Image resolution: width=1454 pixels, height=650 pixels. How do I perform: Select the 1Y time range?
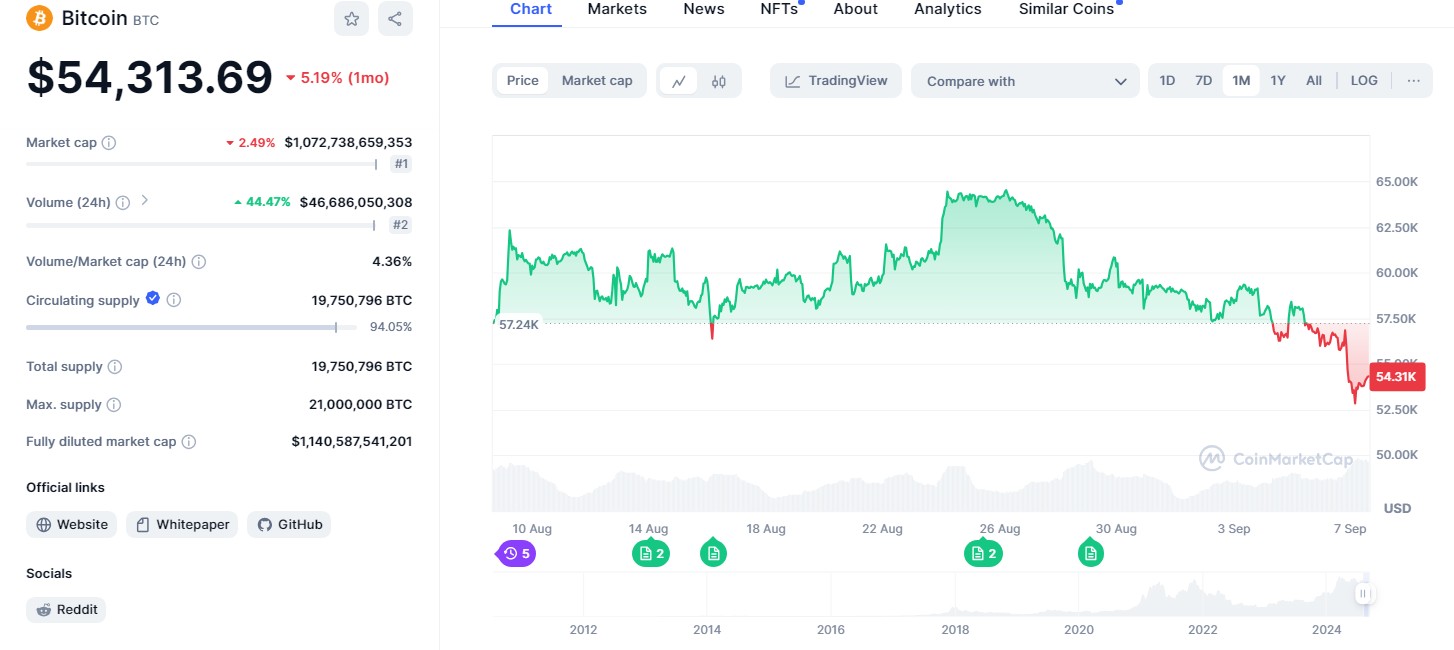coord(1278,81)
